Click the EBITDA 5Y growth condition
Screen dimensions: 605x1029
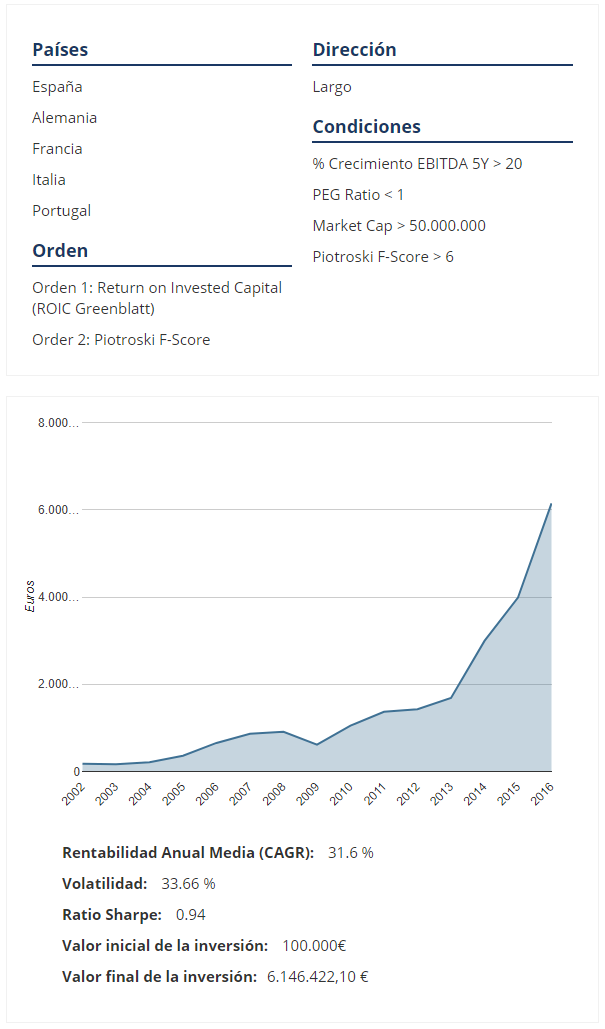(x=417, y=163)
